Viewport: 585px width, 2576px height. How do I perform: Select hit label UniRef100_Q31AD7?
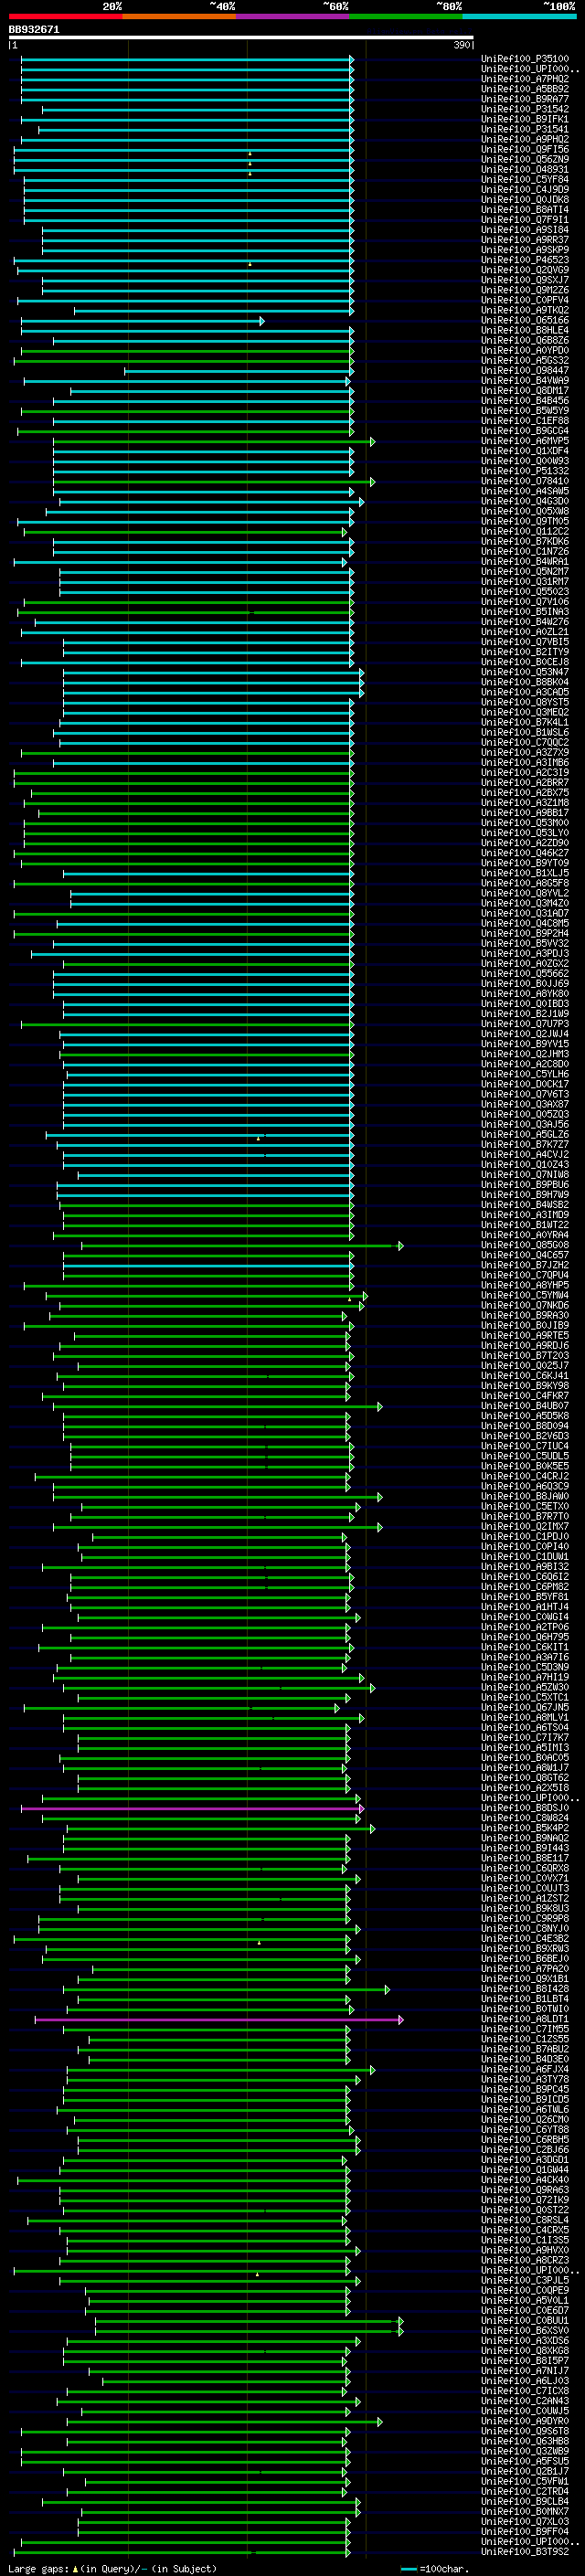525,913
